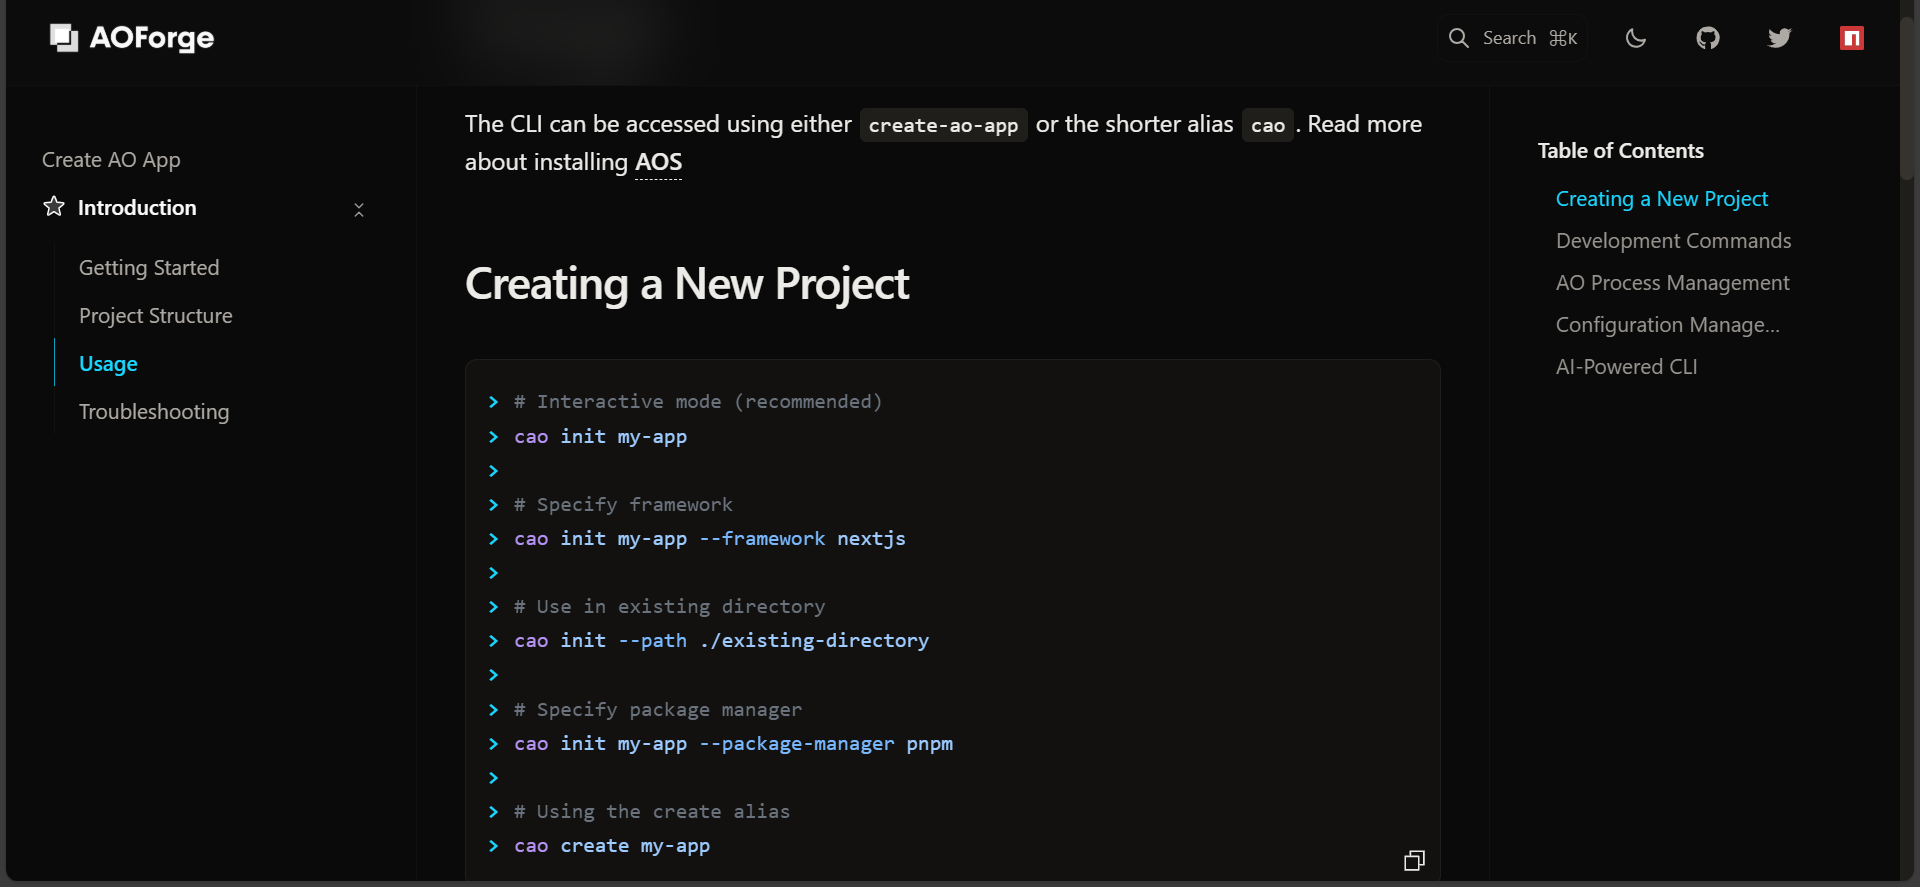Image resolution: width=1920 pixels, height=887 pixels.
Task: Select the Usage sidebar item
Action: (x=108, y=364)
